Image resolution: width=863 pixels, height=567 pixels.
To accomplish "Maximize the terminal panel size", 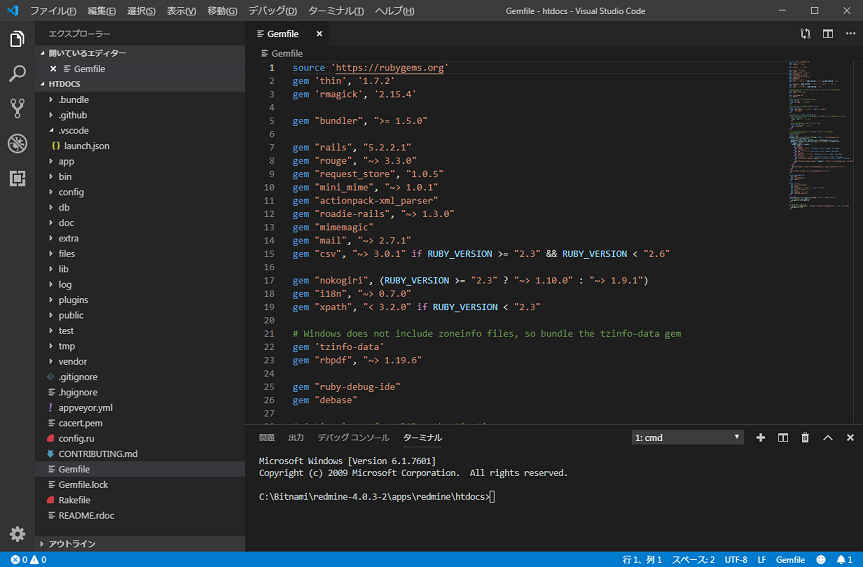I will [828, 438].
